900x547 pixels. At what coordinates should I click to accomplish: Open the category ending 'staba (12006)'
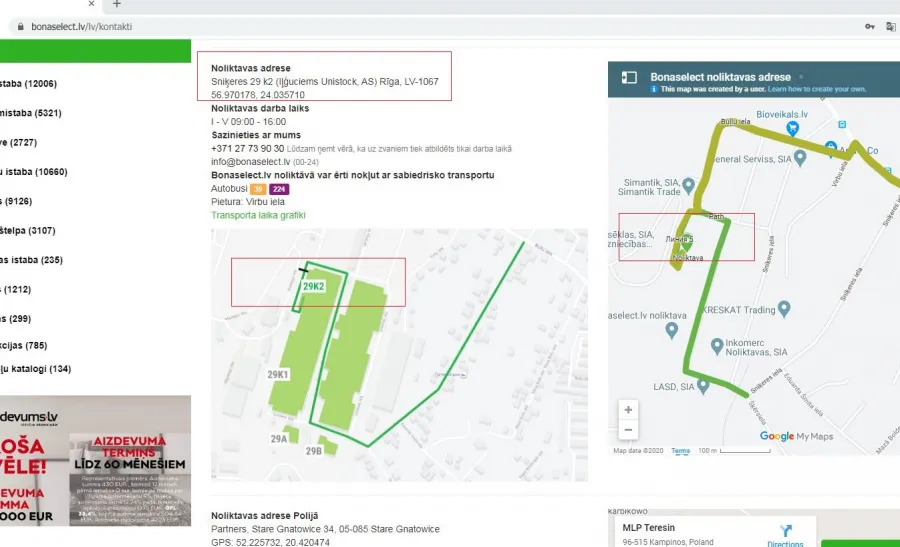coord(28,84)
